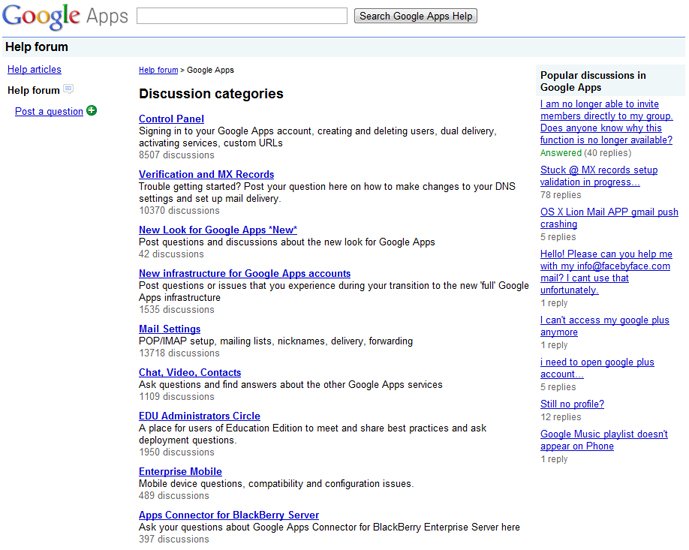The height and width of the screenshot is (550, 689).
Task: Open the Chat, Video, Contacts category
Action: pyautogui.click(x=190, y=373)
